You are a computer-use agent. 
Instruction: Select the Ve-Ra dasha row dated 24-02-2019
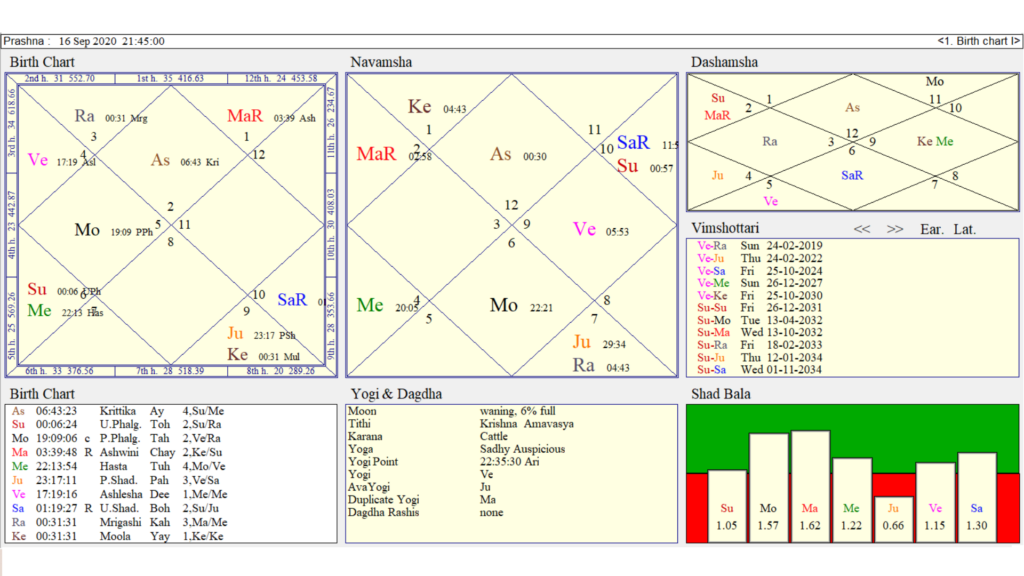[x=760, y=246]
